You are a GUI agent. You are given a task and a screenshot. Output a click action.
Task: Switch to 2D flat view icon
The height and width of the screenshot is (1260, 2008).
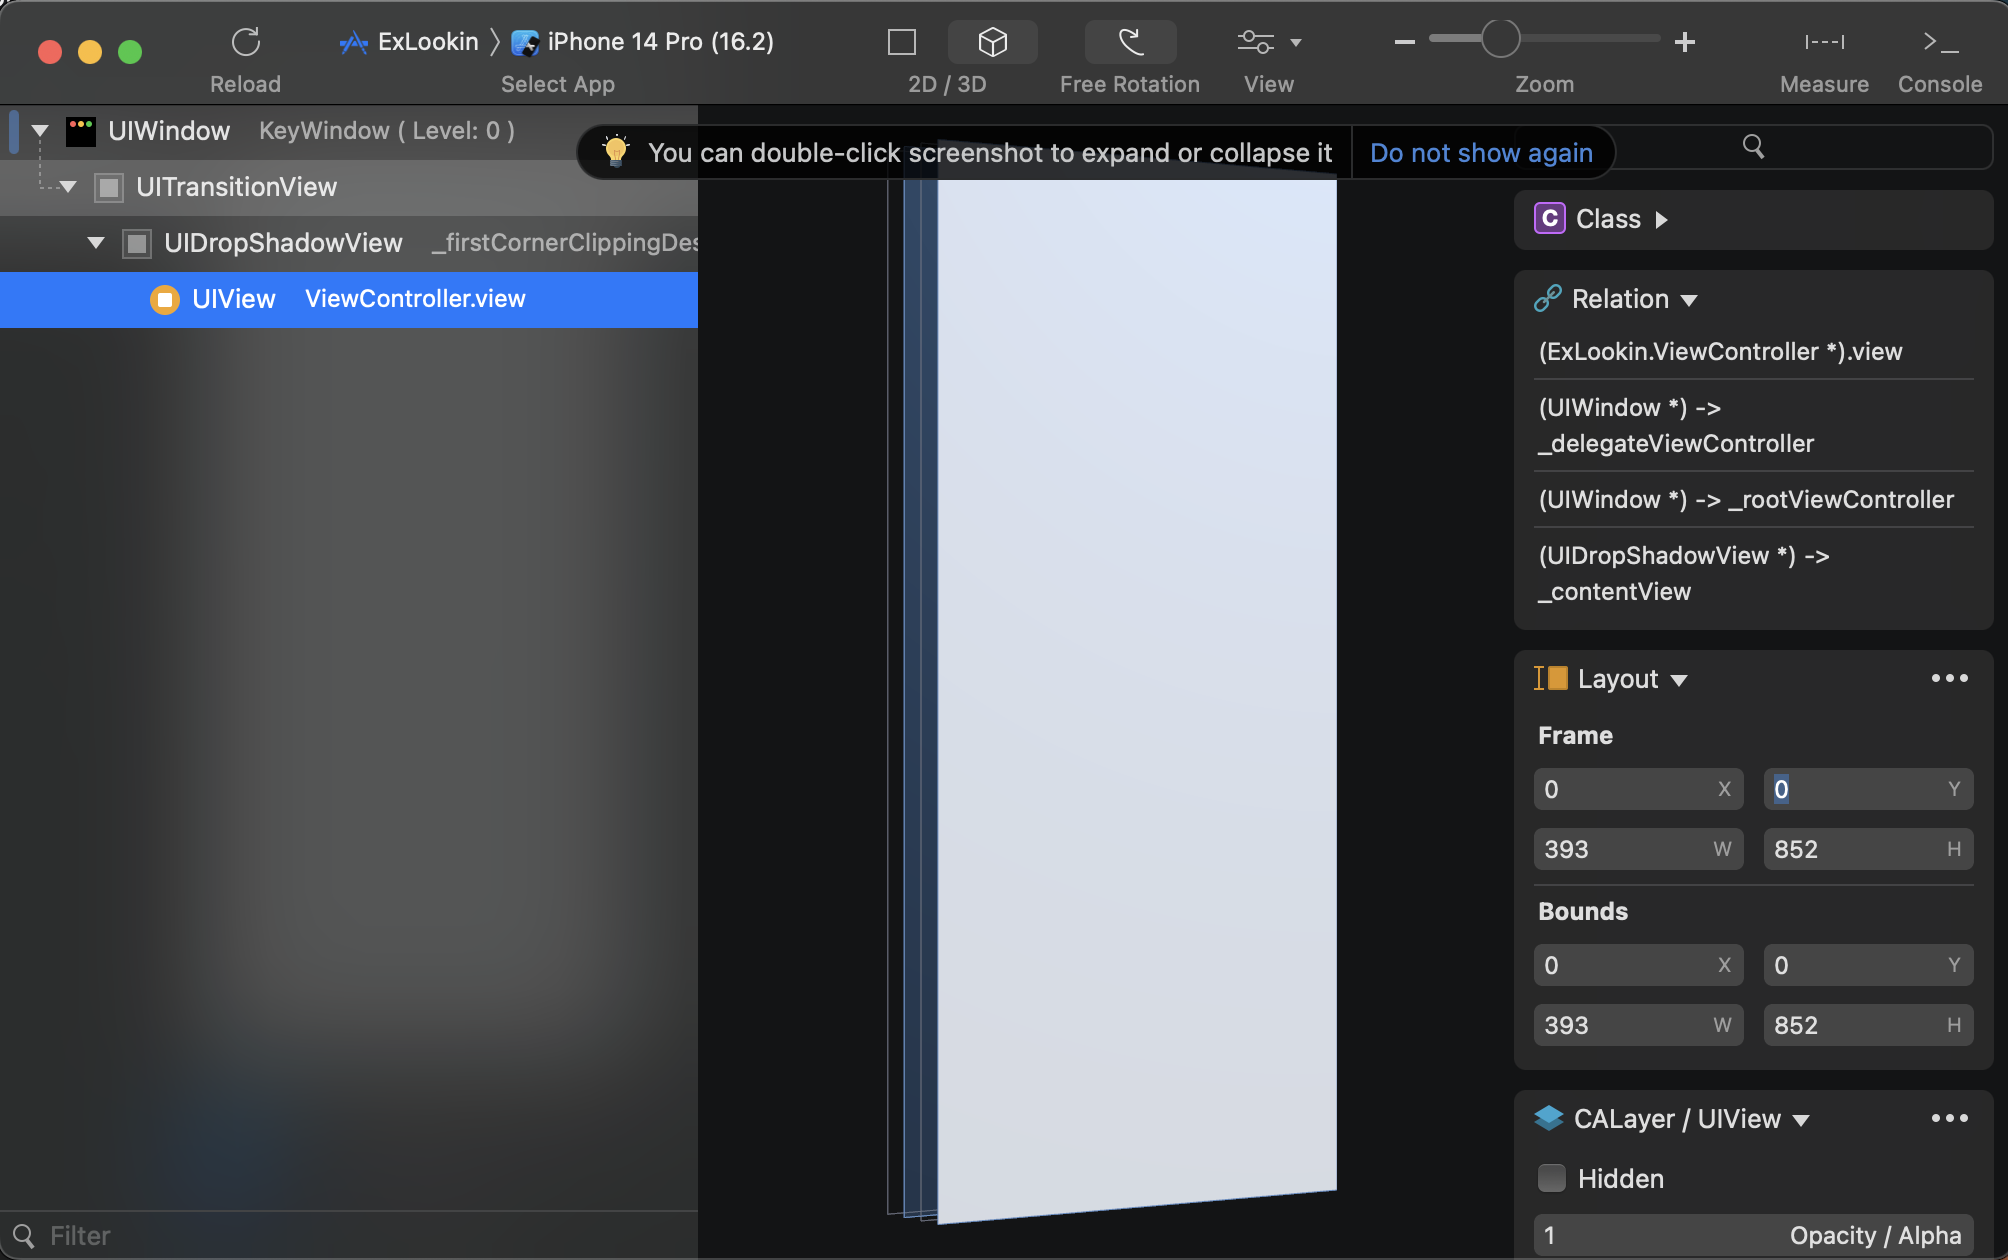point(901,42)
